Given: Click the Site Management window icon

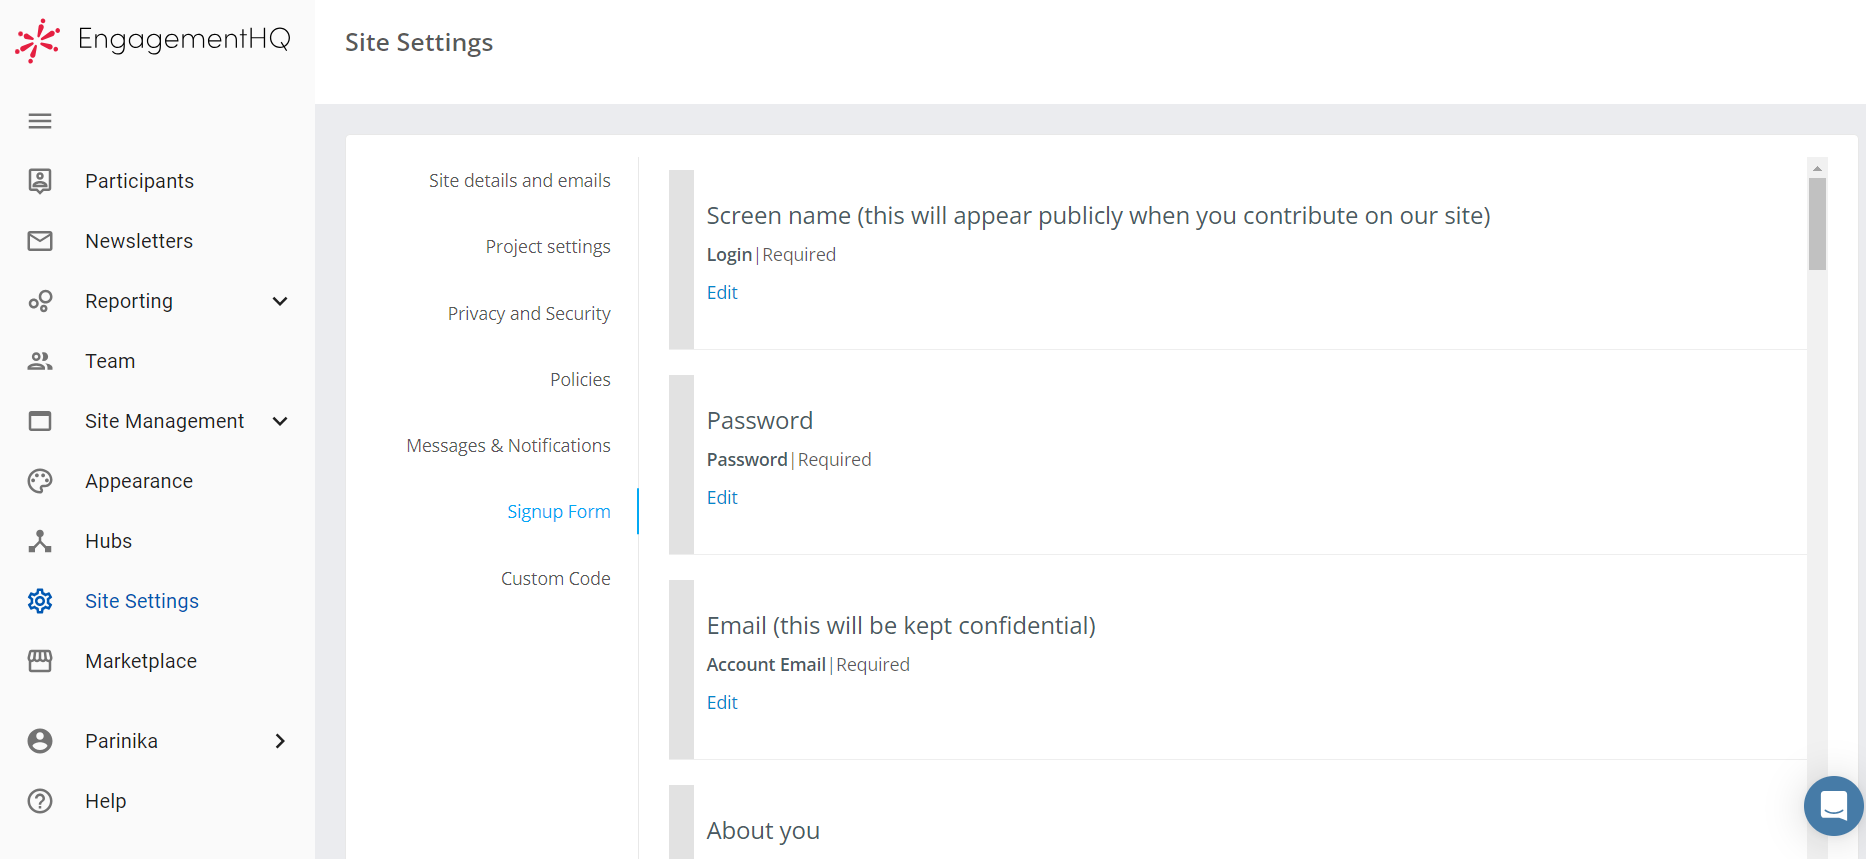Looking at the screenshot, I should click(x=40, y=421).
